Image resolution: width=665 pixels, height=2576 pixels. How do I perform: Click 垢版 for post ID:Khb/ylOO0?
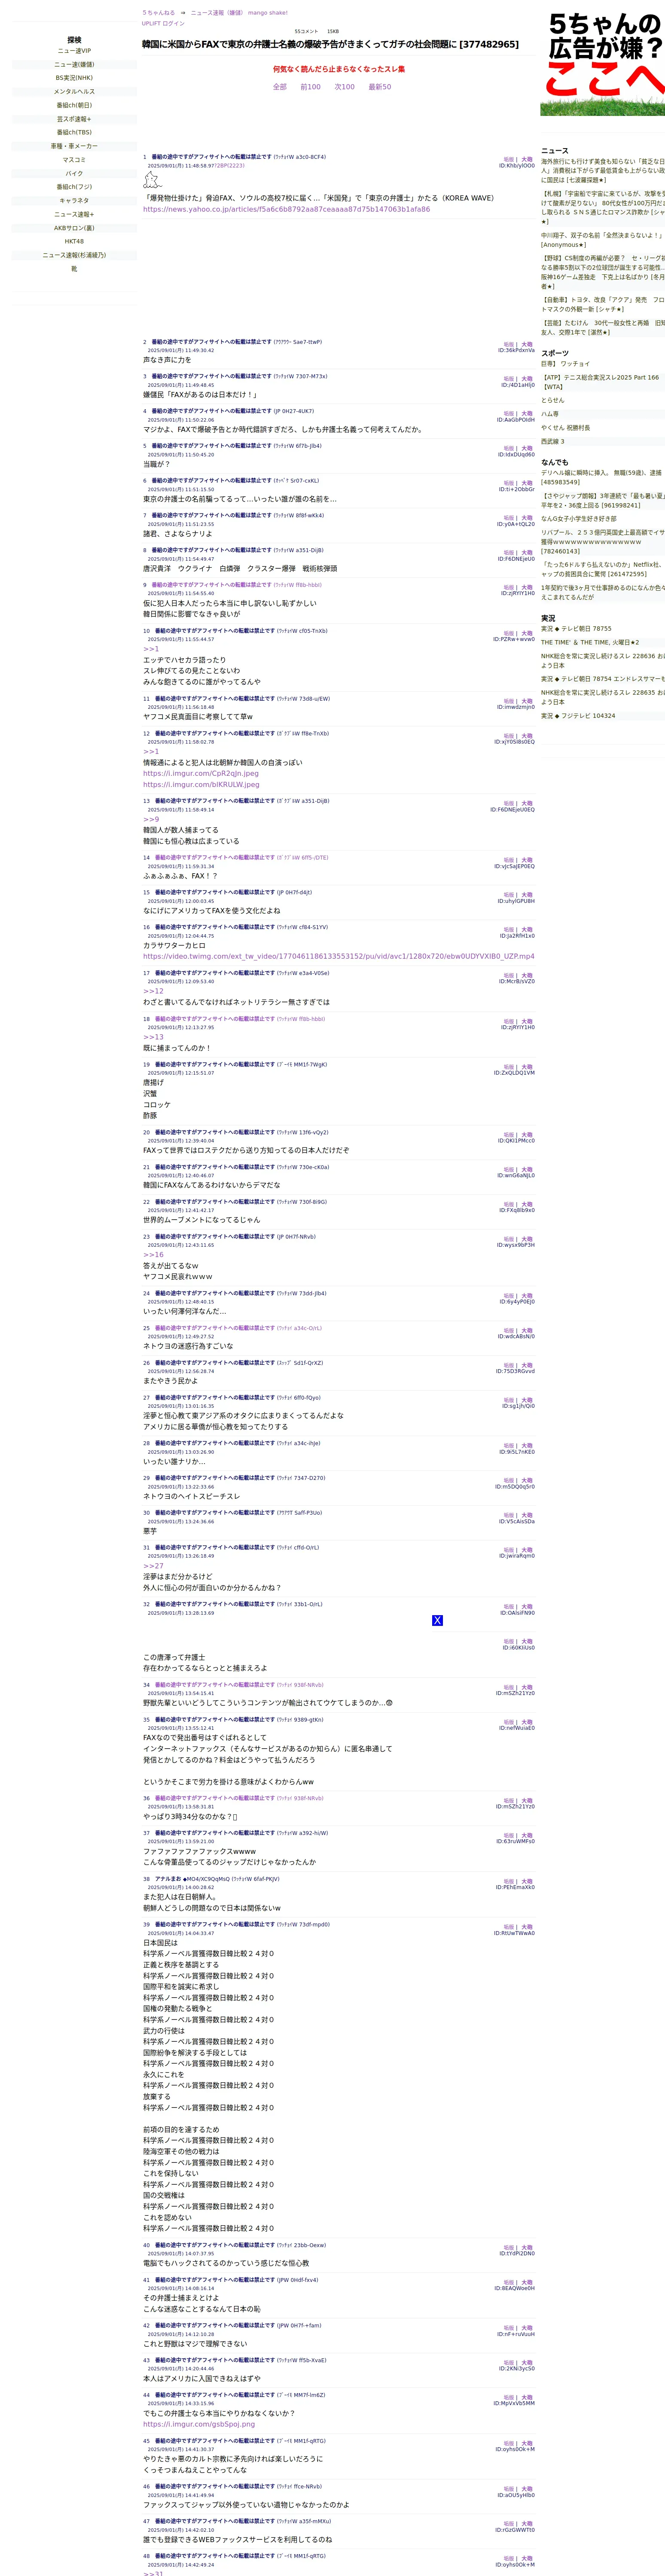pyautogui.click(x=509, y=160)
